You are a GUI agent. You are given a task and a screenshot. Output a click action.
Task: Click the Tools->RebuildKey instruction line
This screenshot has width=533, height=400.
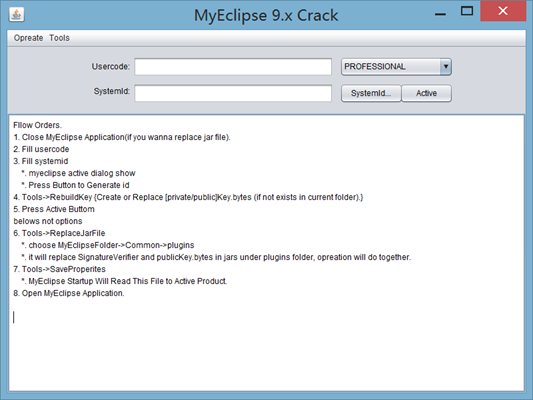188,197
